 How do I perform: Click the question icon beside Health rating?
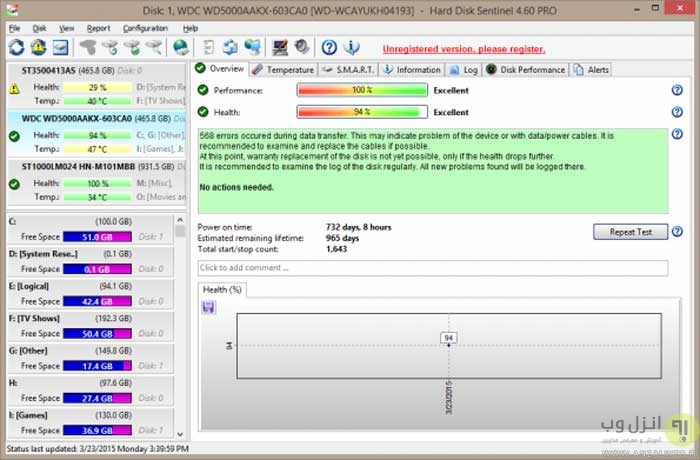click(x=677, y=112)
